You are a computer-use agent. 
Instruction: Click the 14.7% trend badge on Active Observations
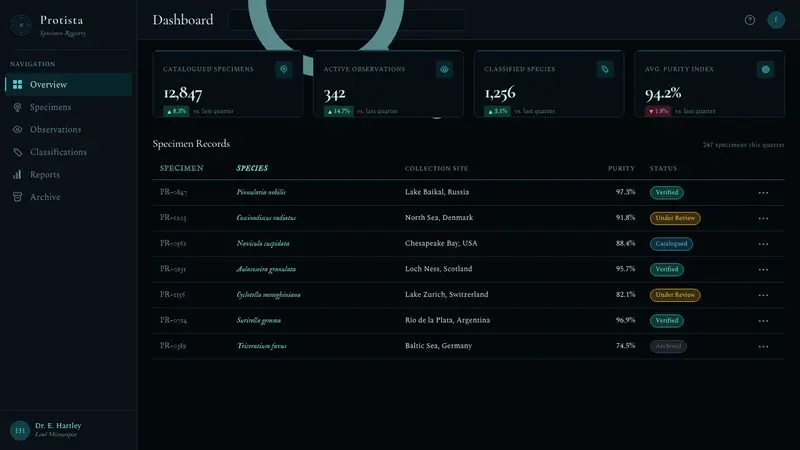(338, 111)
